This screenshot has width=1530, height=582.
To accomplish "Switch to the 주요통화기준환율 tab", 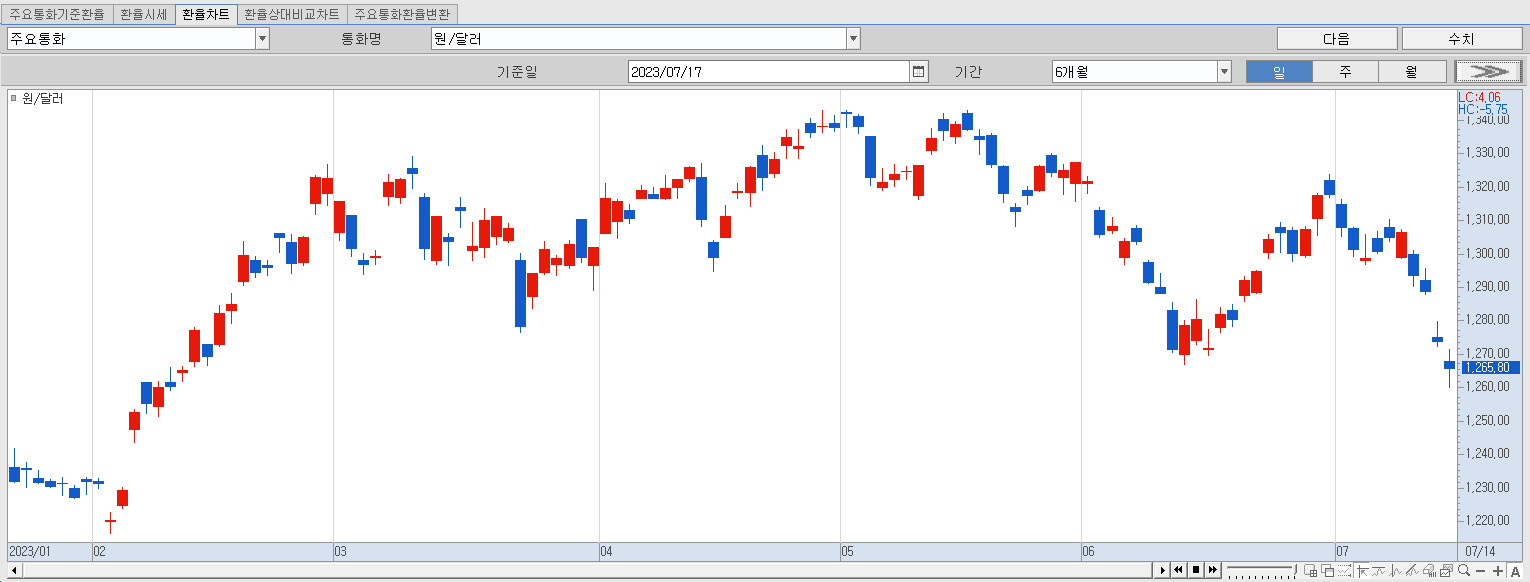I will [56, 14].
